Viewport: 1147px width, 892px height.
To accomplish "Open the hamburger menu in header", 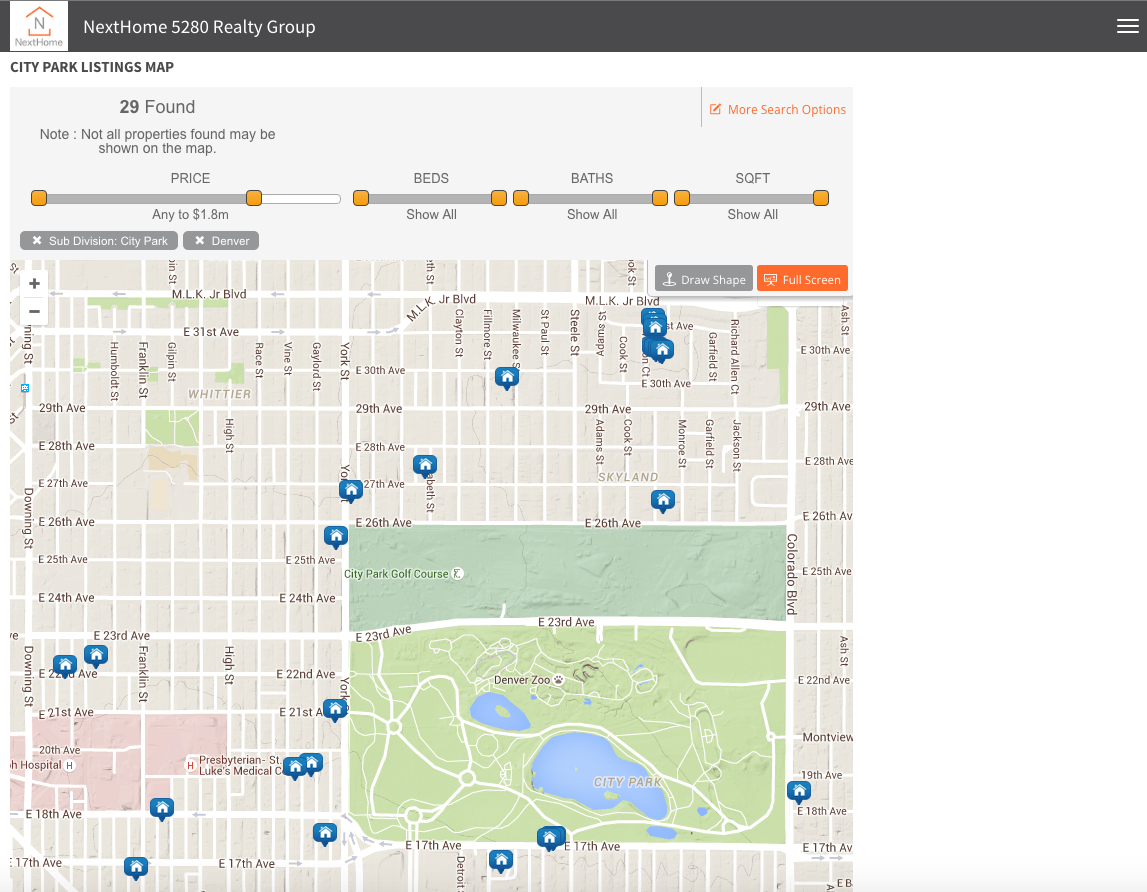I will (1127, 27).
